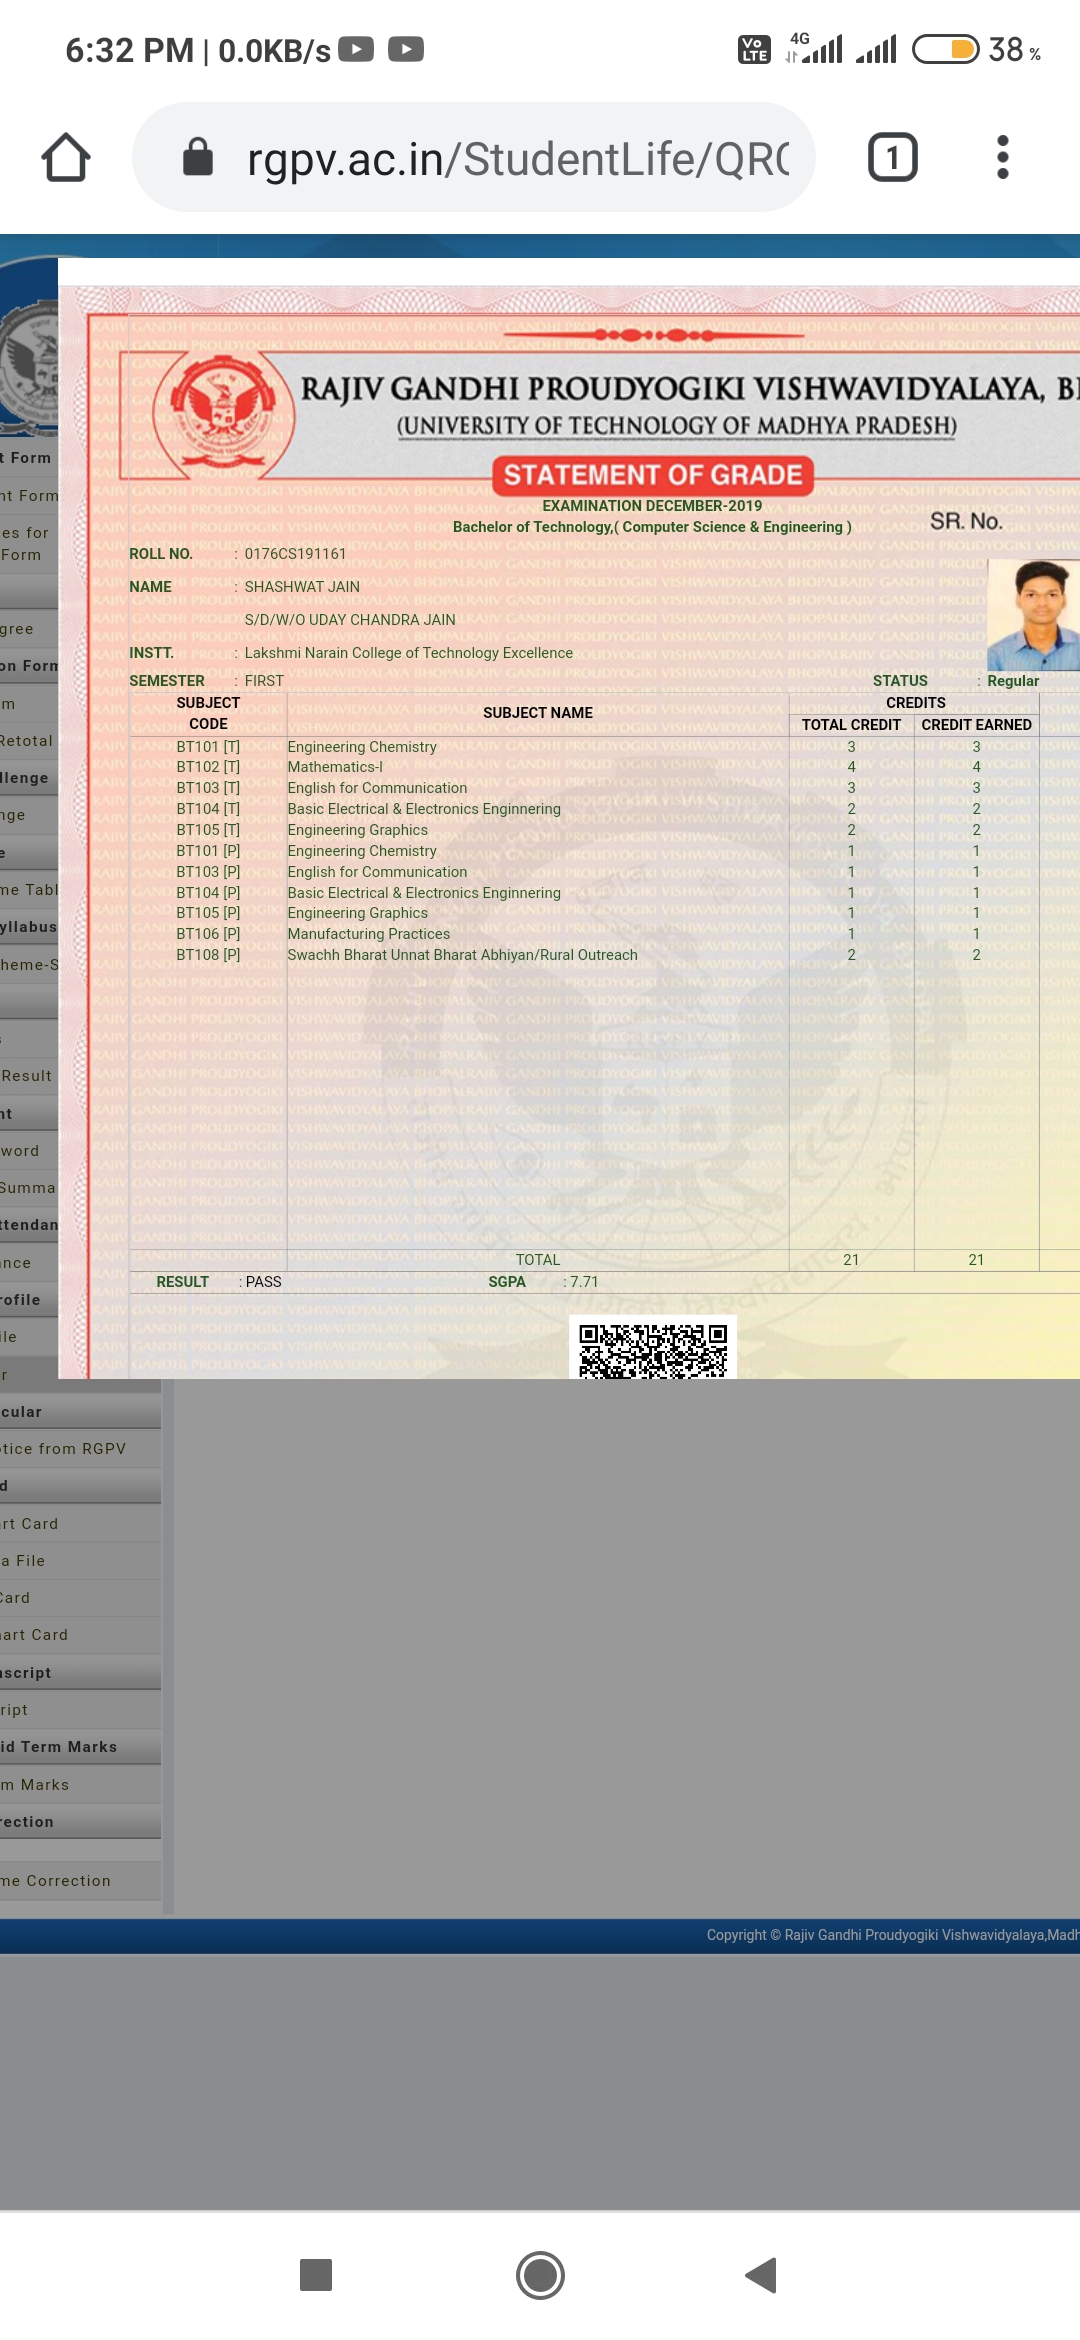Open the browser three-dot overflow menu

coord(1003,157)
